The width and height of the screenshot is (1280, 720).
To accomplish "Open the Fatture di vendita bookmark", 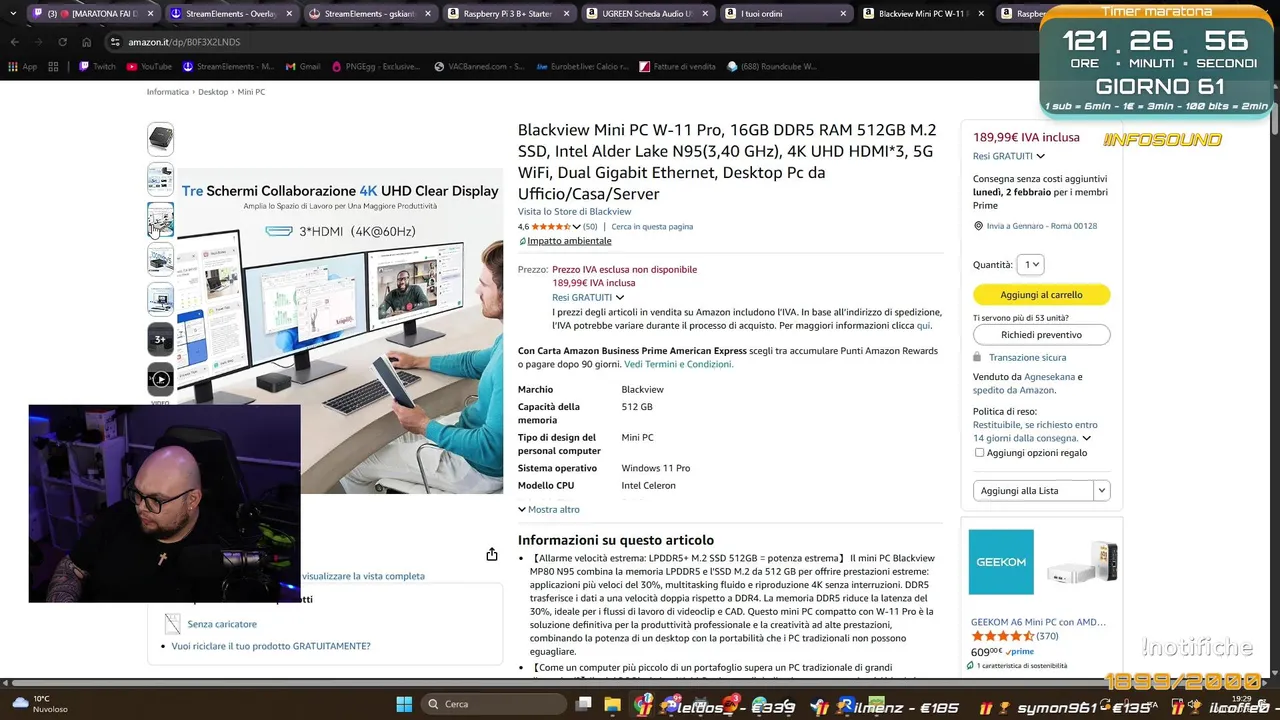I will [x=677, y=67].
